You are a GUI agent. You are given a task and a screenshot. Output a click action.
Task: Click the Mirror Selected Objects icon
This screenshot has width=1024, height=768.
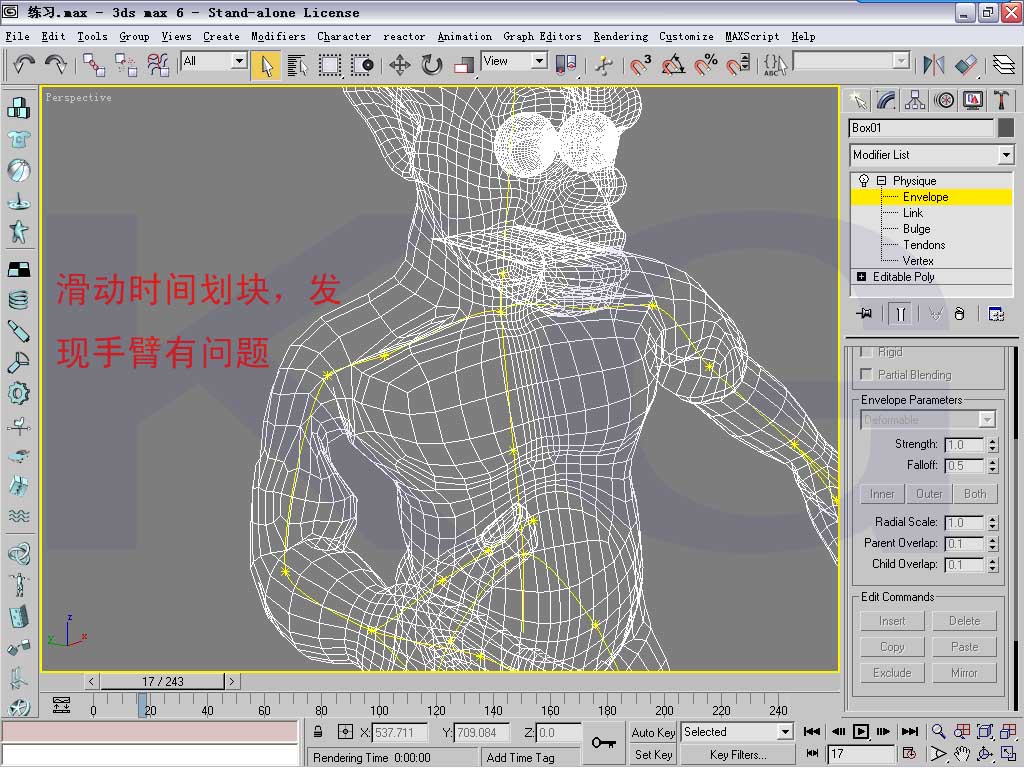[933, 65]
